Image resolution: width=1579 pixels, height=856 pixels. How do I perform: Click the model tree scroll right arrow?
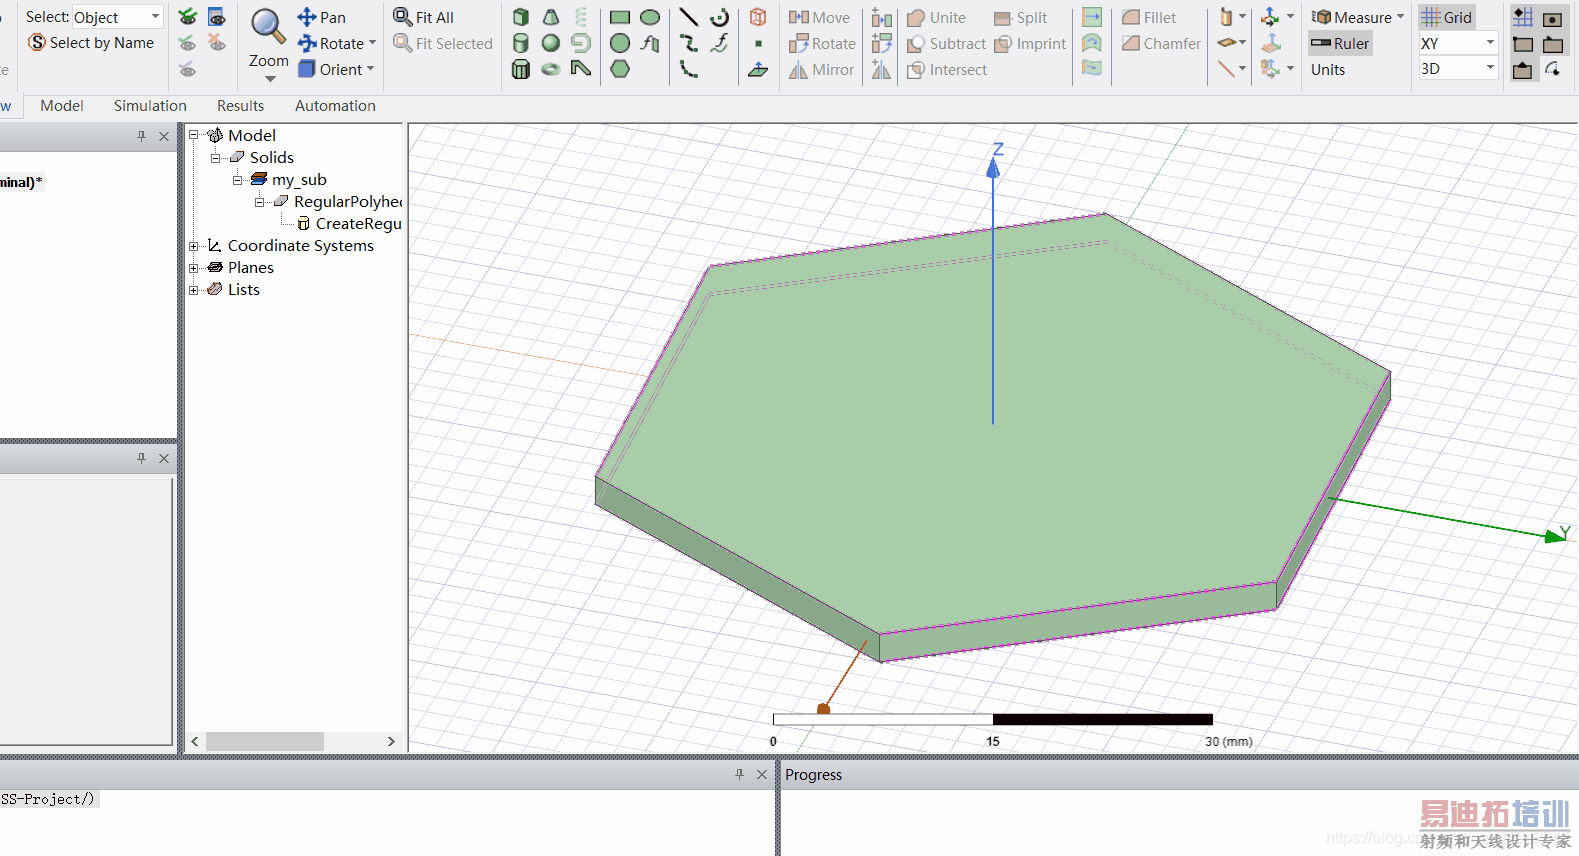click(x=391, y=741)
